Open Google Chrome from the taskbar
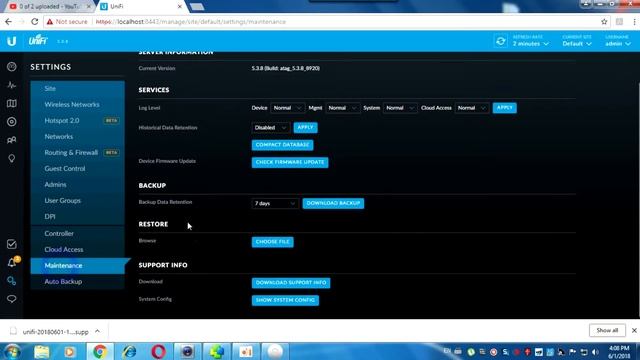The width and height of the screenshot is (640, 360). click(99, 351)
